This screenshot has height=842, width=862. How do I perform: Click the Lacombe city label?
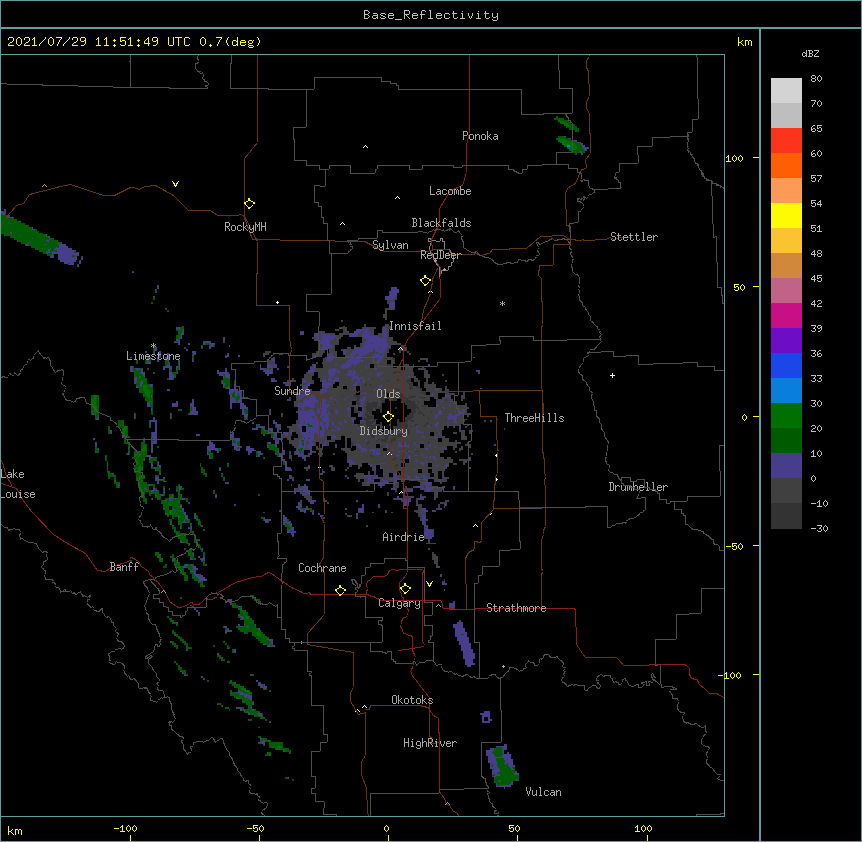click(450, 191)
